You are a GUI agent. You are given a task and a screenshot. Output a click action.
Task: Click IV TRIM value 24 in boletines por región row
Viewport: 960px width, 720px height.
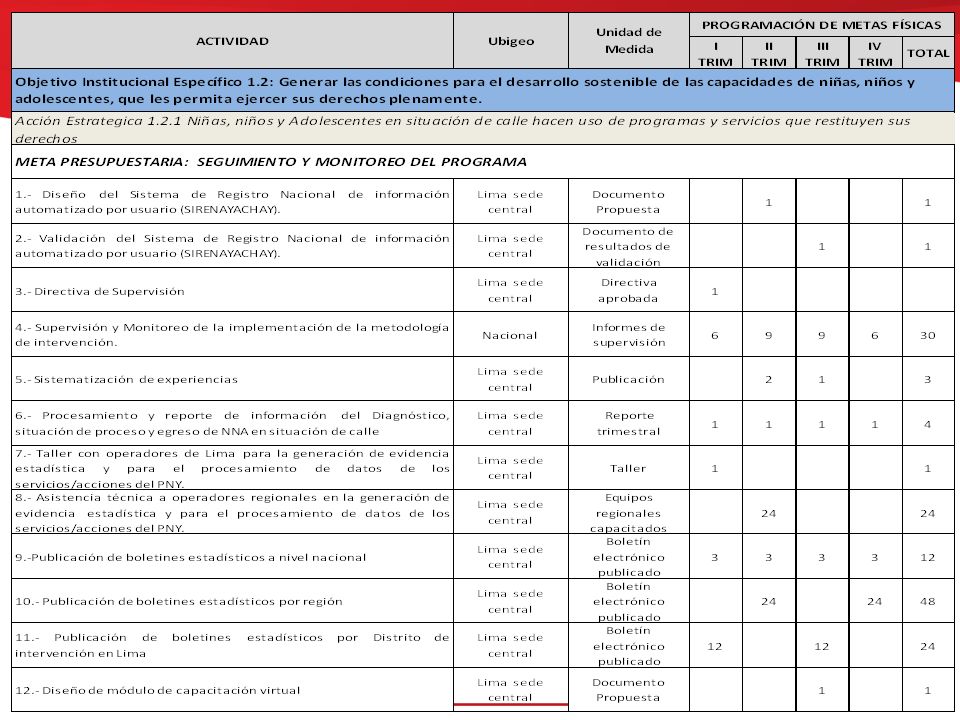[874, 602]
